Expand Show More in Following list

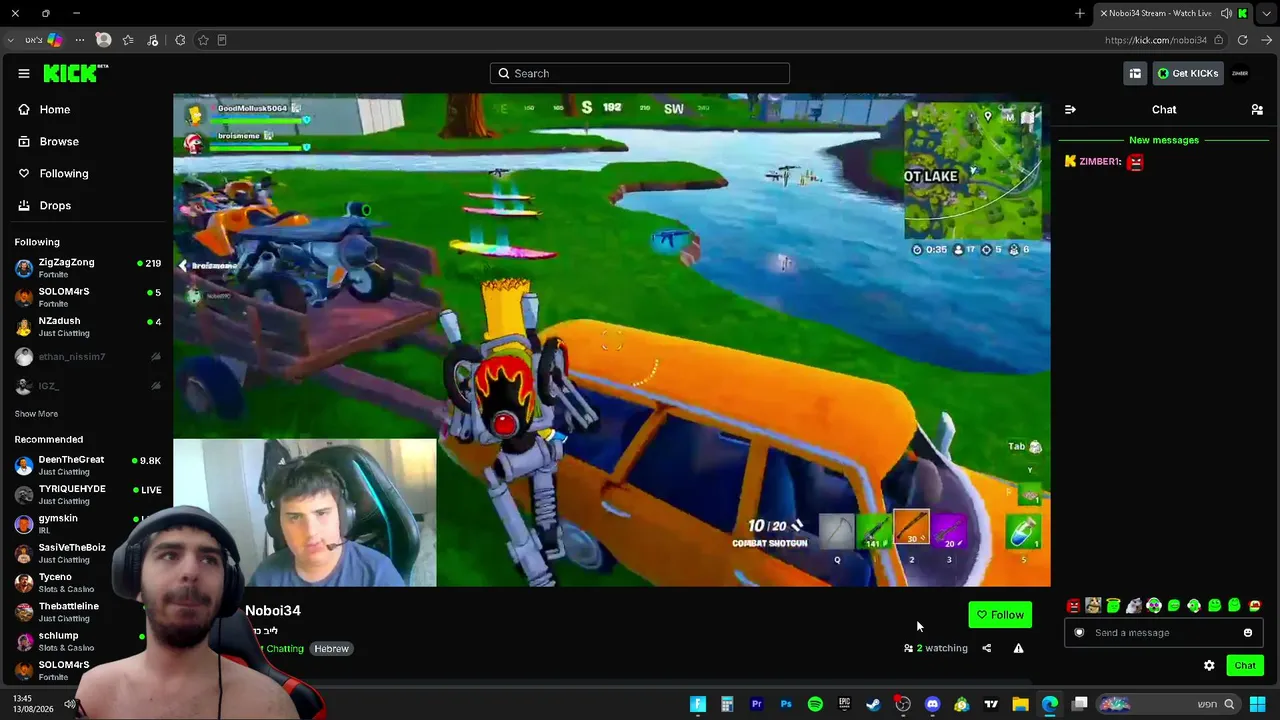[x=36, y=414]
